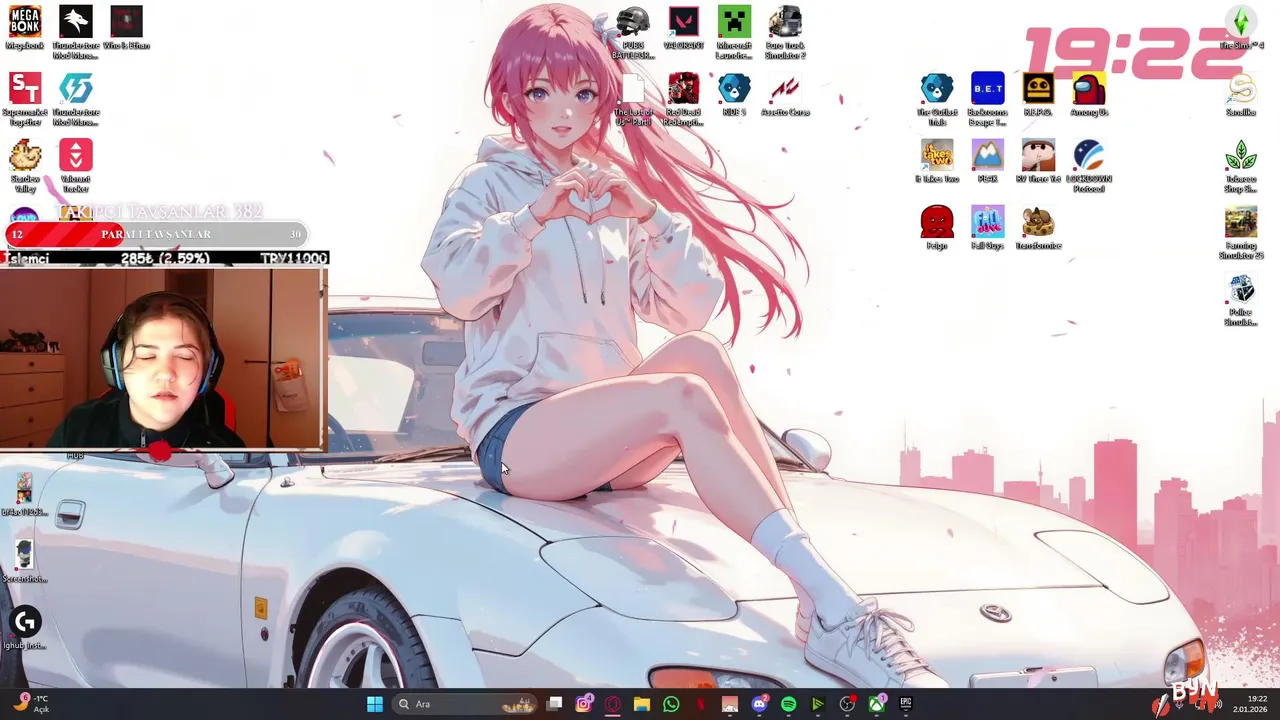The height and width of the screenshot is (720, 1280).
Task: Launch It Takes Two shortcut
Action: pos(937,156)
